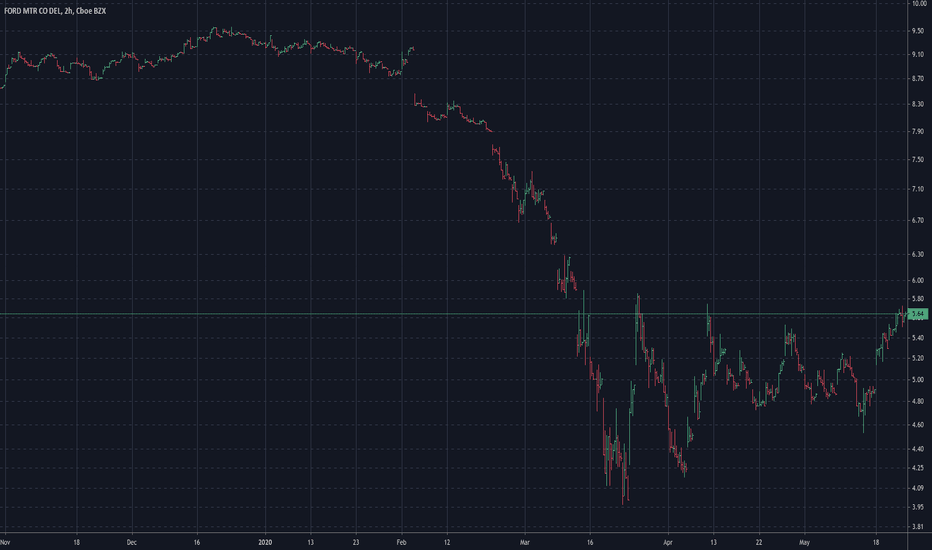This screenshot has width=932, height=550.
Task: Click the 9.50 price axis label
Action: (x=918, y=30)
